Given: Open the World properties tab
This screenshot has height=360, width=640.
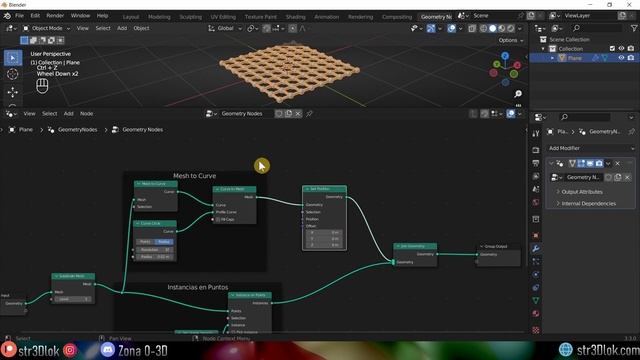Looking at the screenshot, I should click(536, 202).
